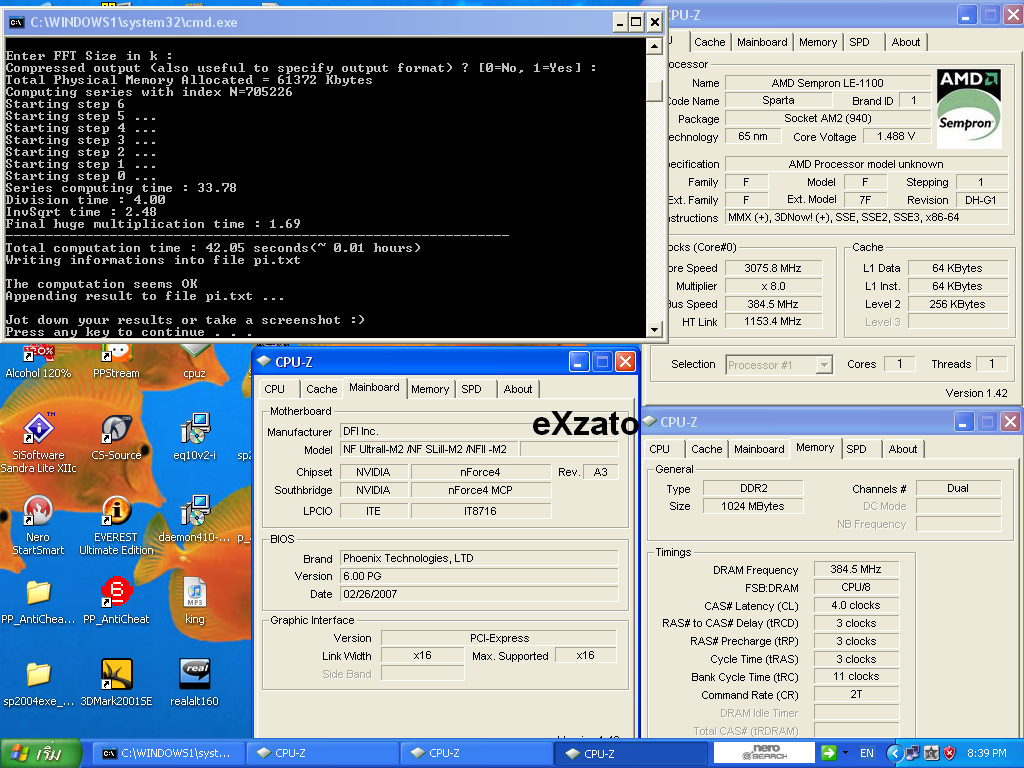Open Memory tab in Mainboard CPU-Z window
Viewport: 1024px width, 768px height.
click(430, 389)
